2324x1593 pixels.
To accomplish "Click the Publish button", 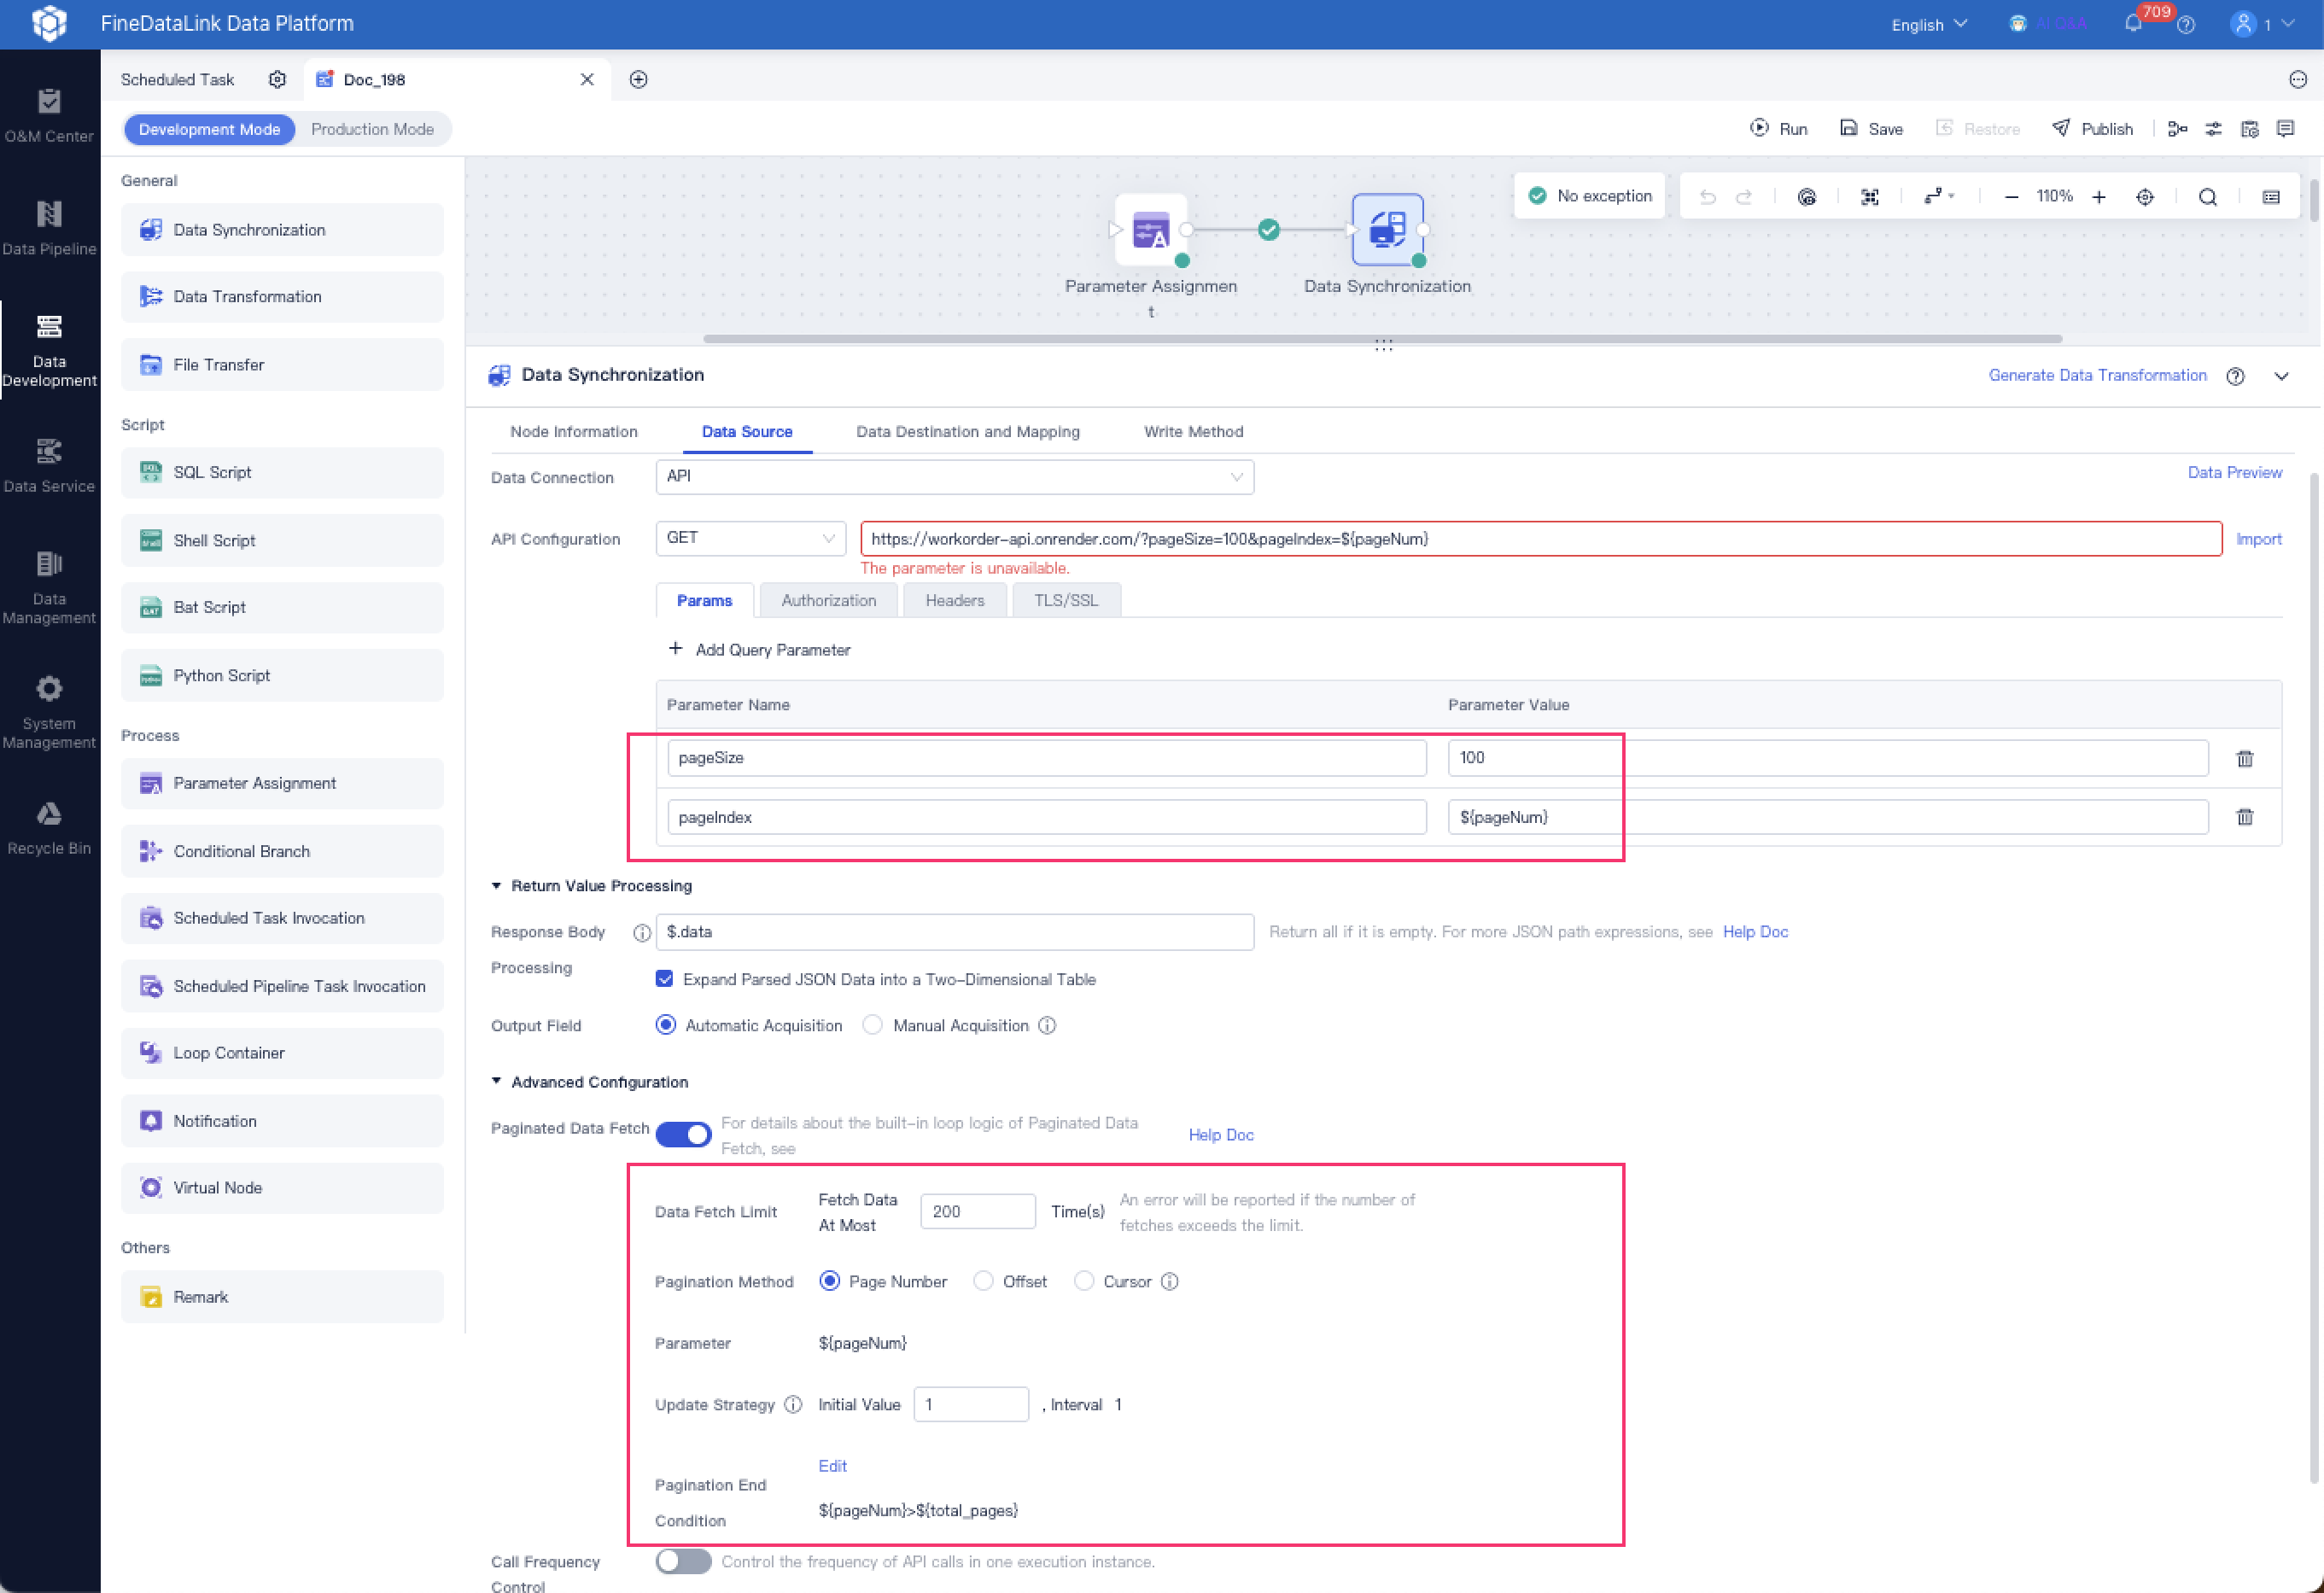I will tap(2093, 128).
